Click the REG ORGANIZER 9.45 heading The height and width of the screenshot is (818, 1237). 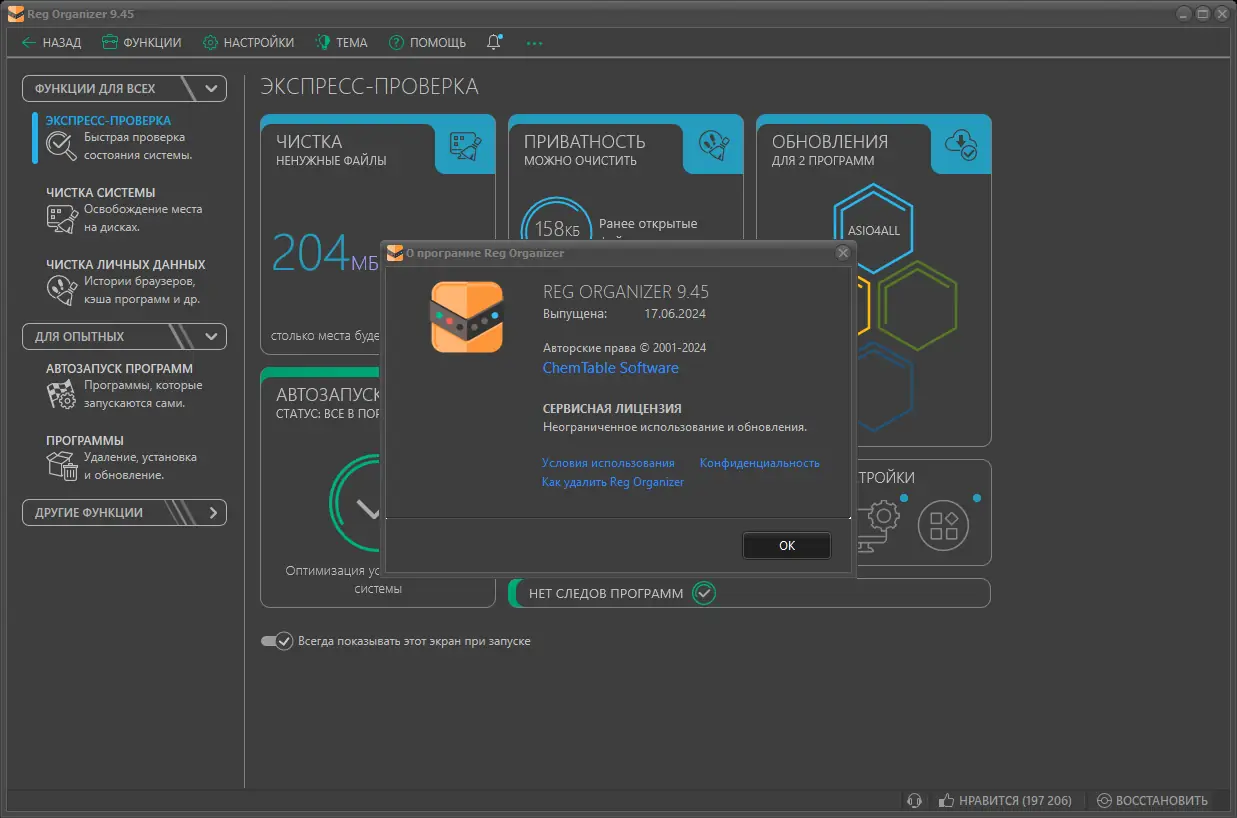click(626, 292)
